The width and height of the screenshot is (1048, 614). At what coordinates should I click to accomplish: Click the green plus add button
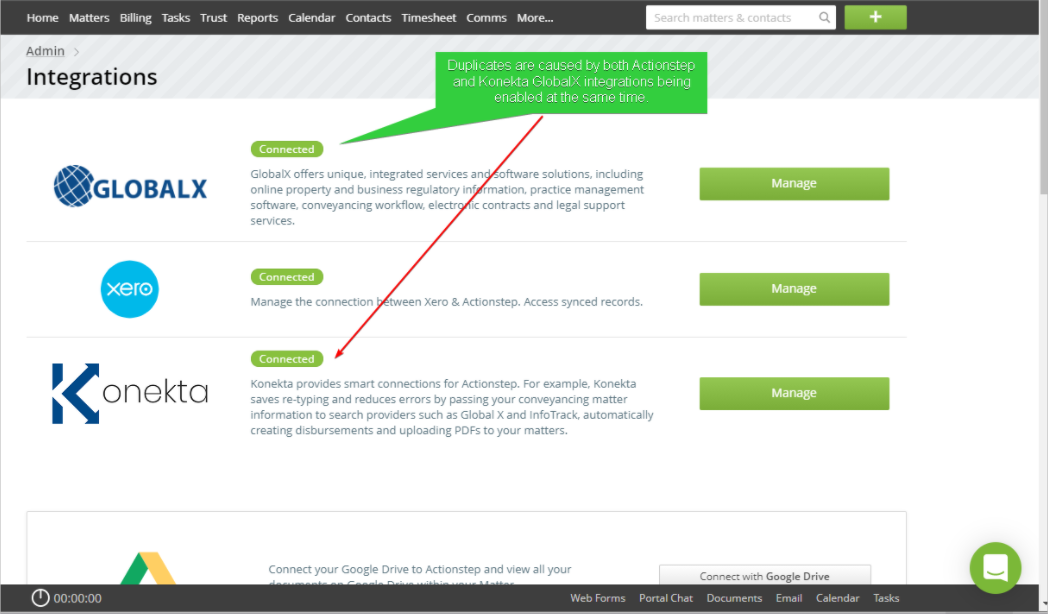[875, 17]
